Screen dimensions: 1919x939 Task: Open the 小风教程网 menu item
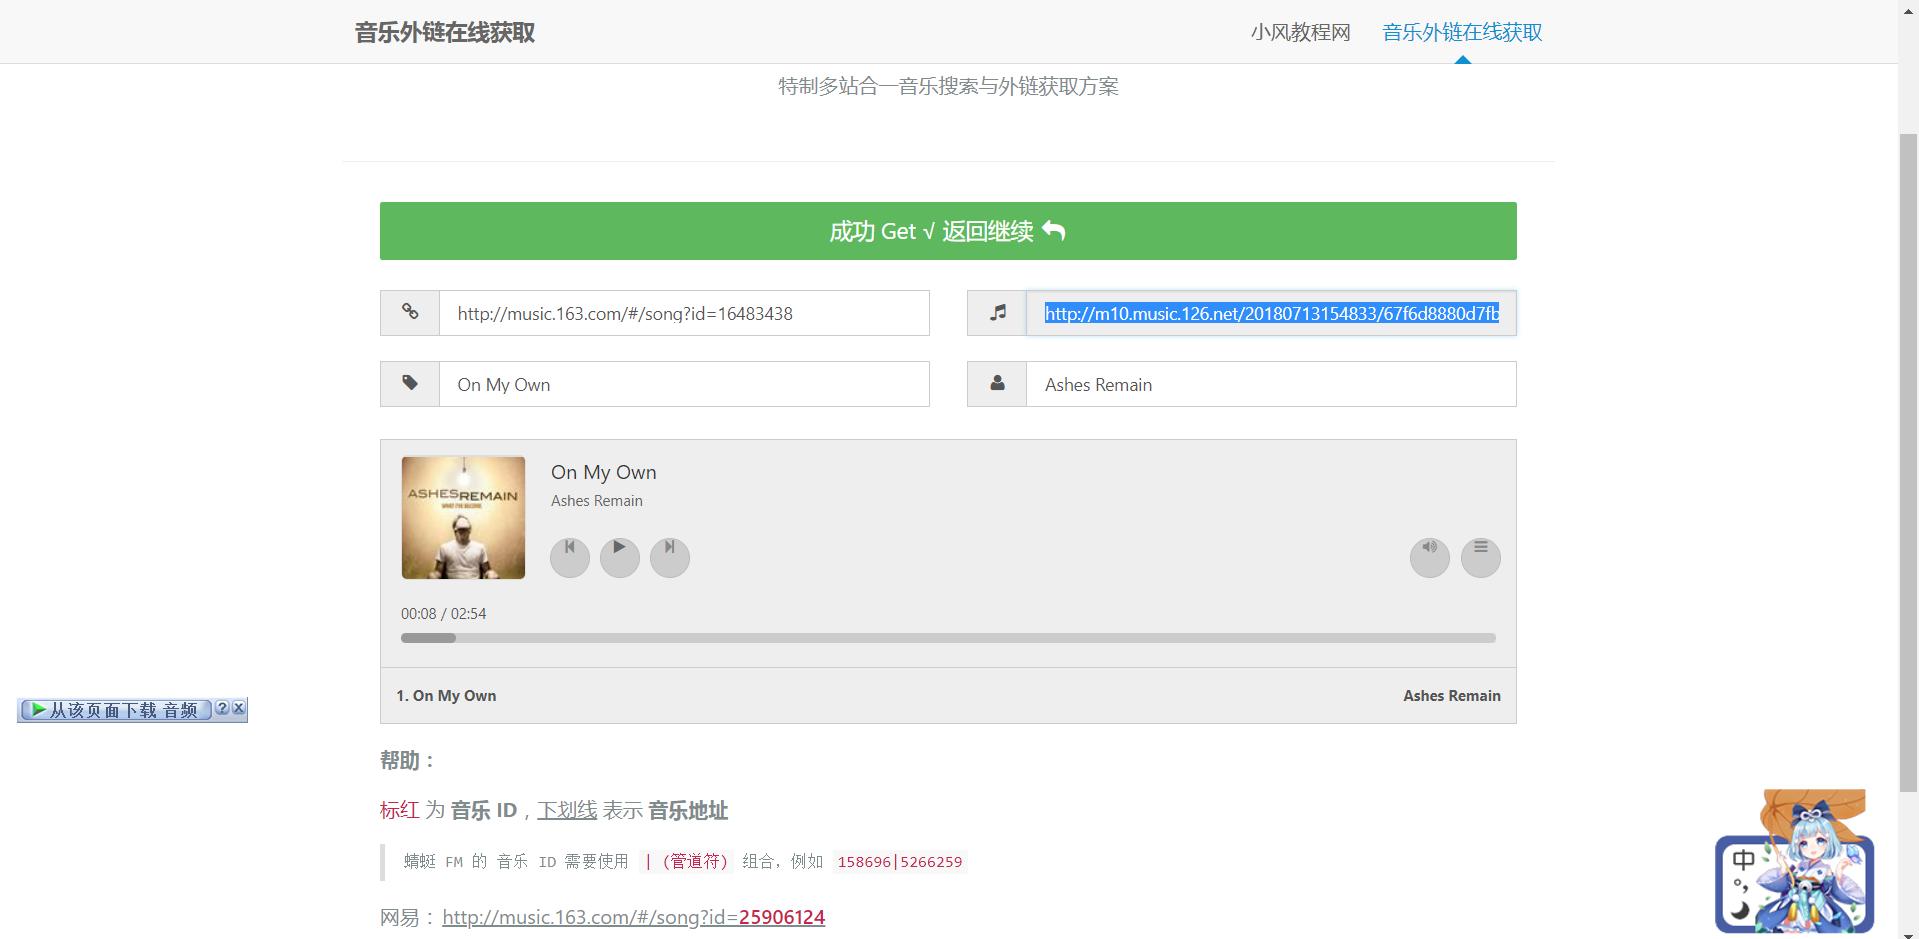tap(1301, 32)
